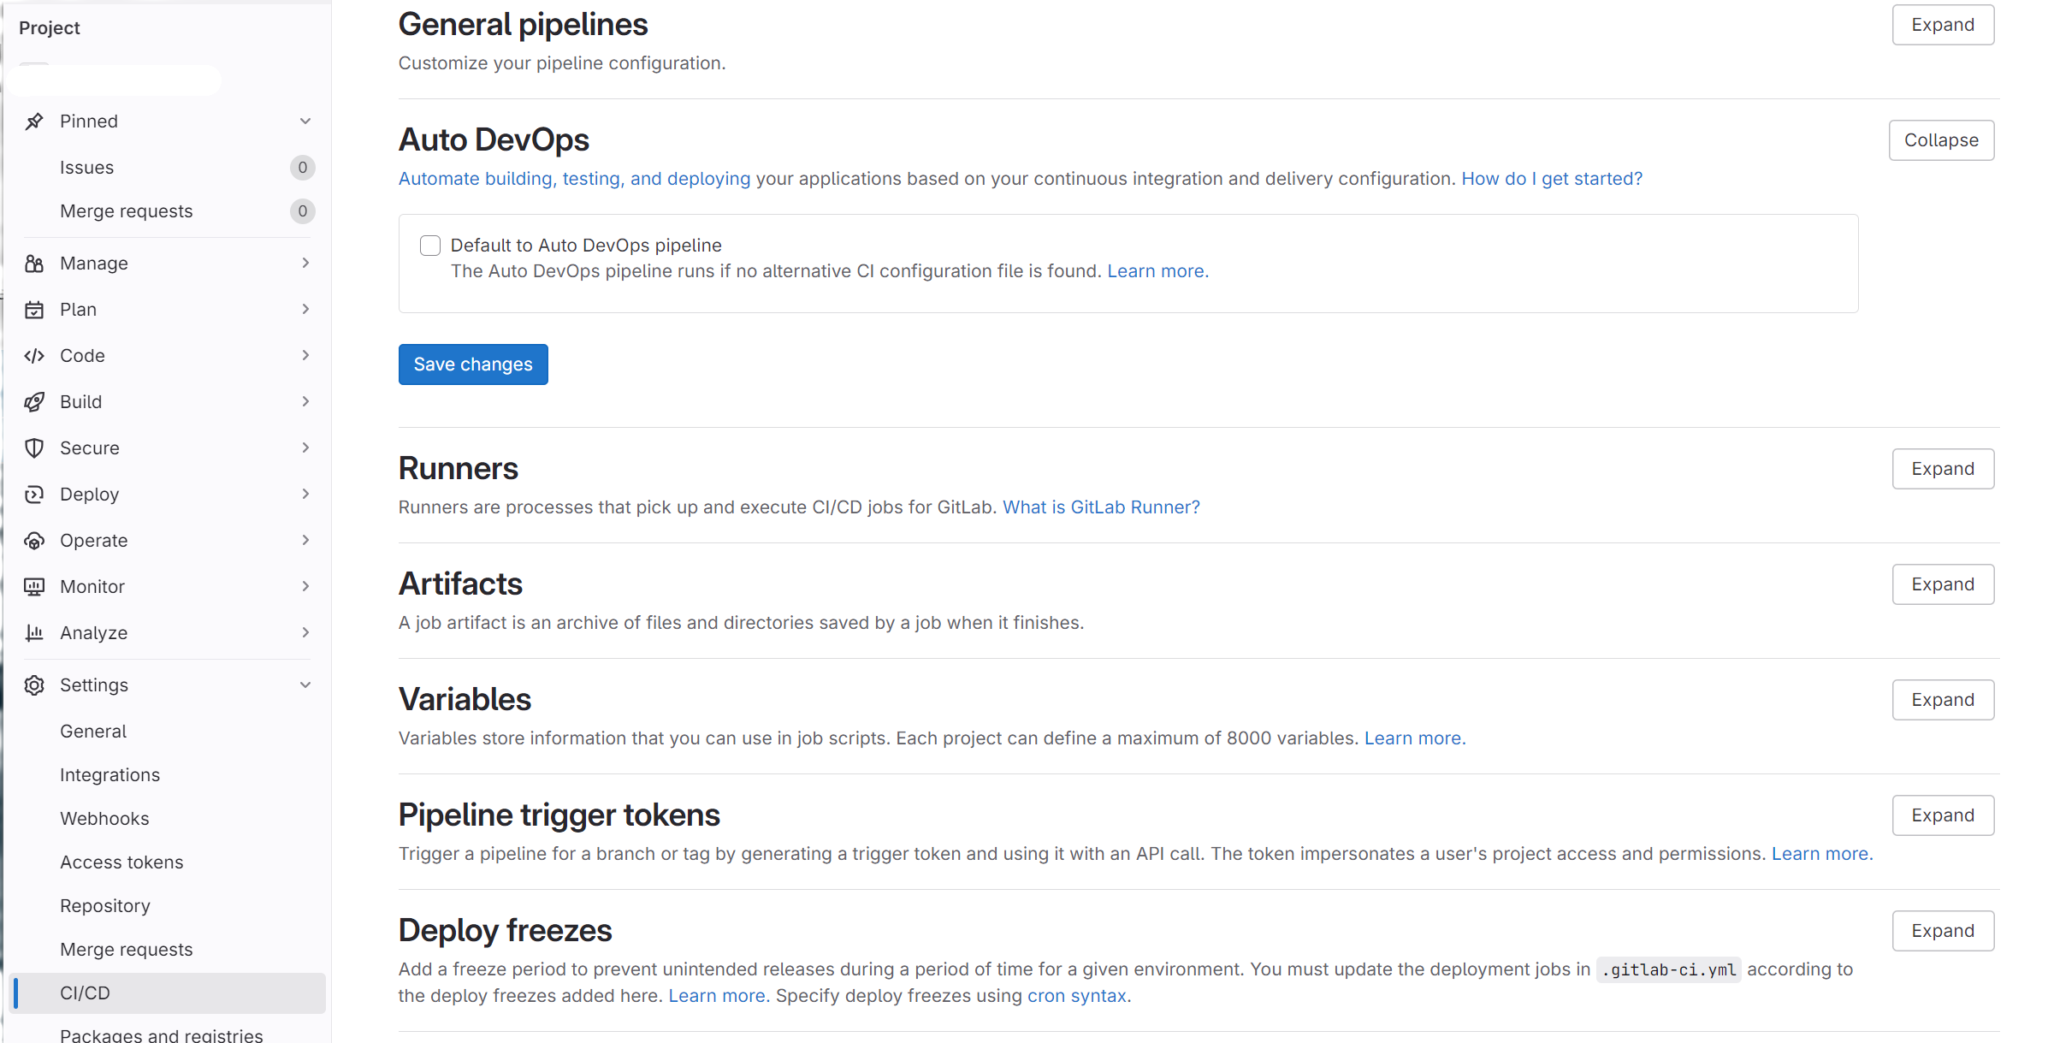Click the Manage icon in sidebar

point(35,263)
